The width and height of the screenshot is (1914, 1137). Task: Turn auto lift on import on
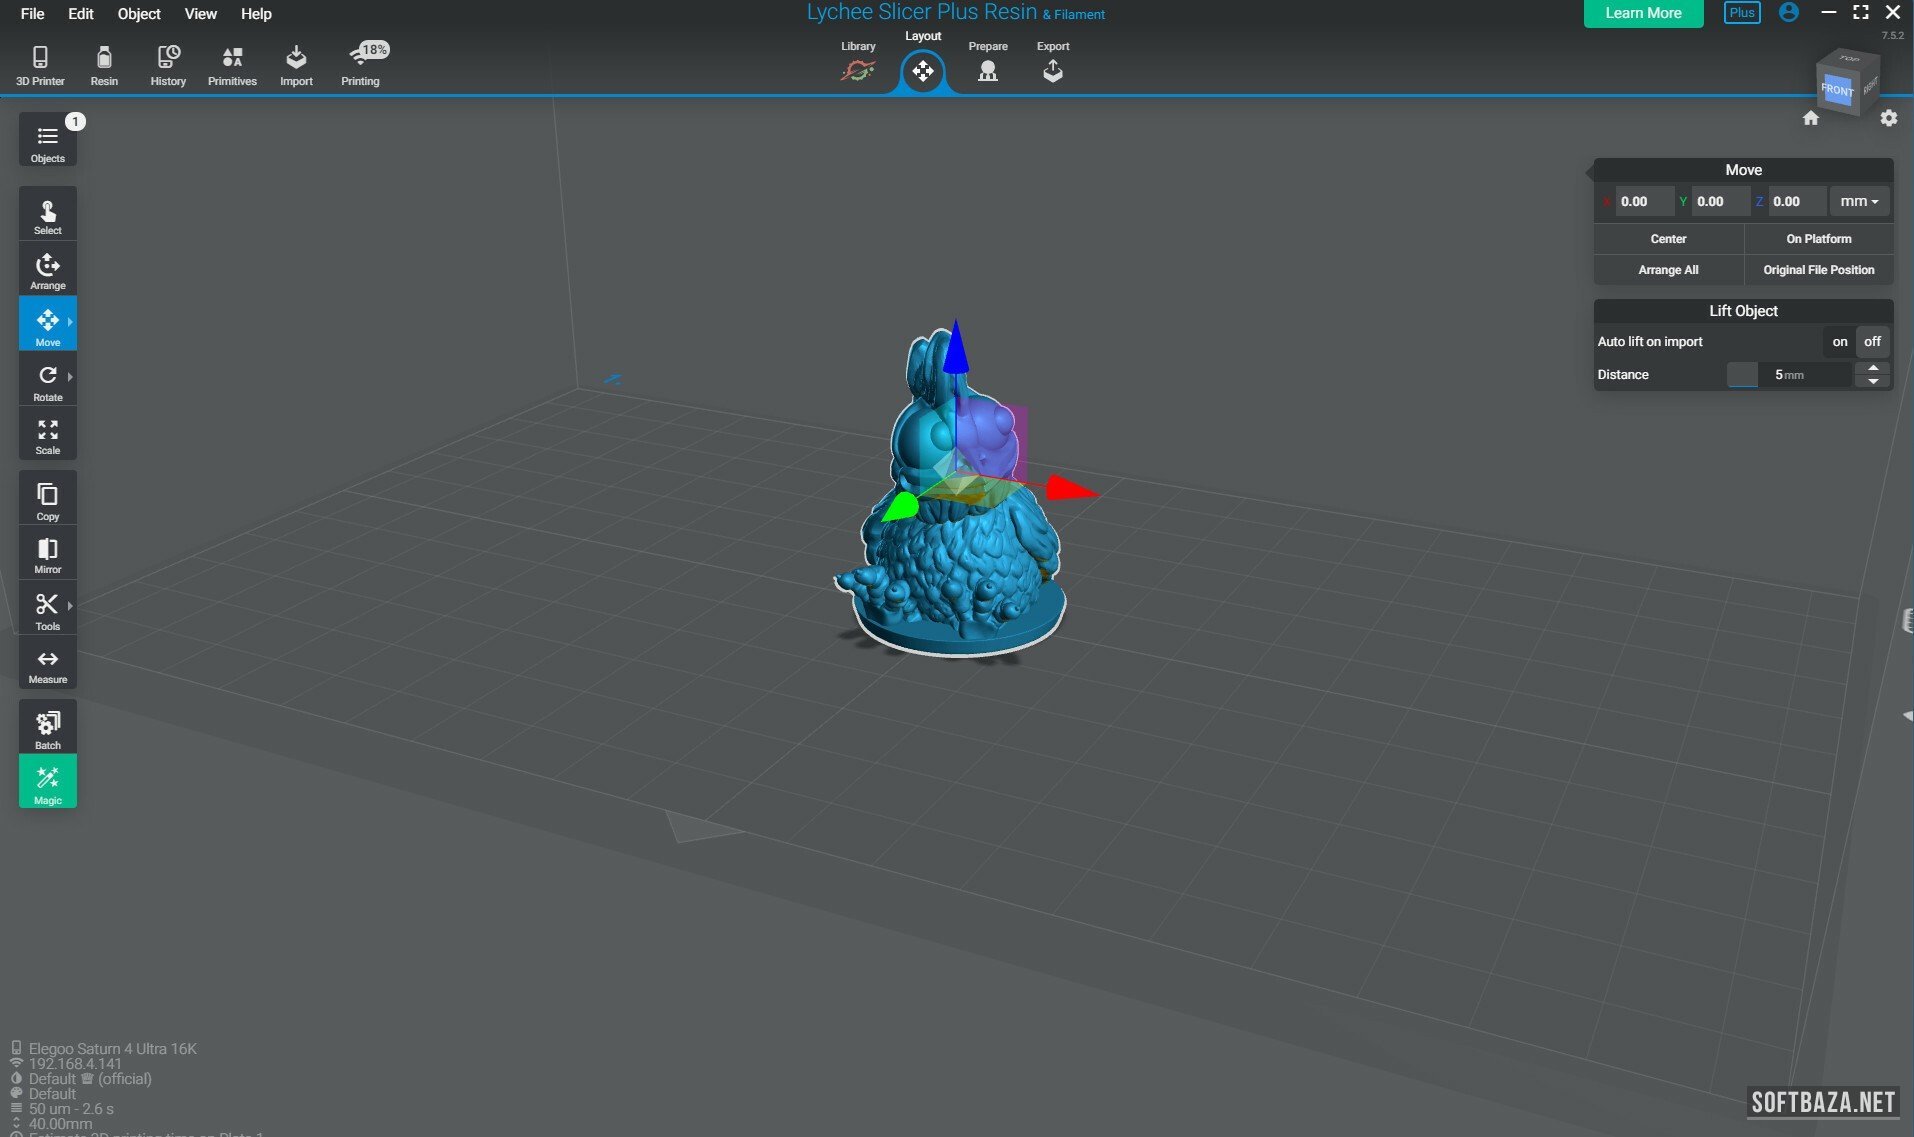click(x=1839, y=342)
